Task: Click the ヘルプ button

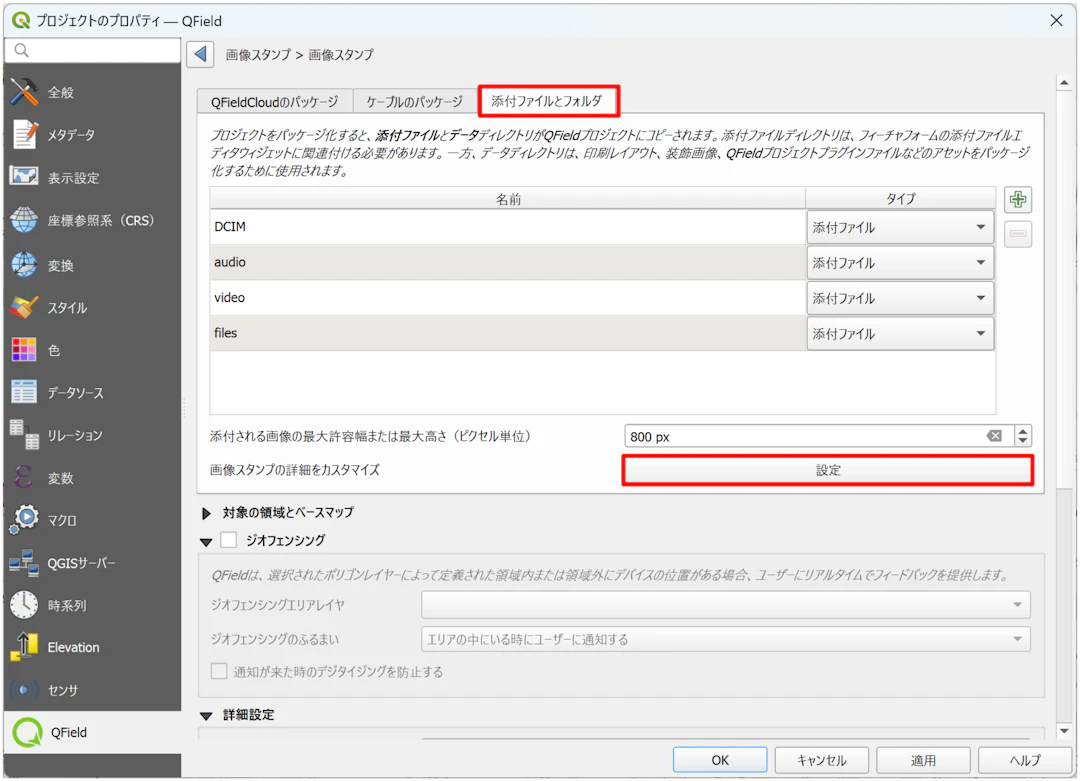Action: pos(1026,760)
